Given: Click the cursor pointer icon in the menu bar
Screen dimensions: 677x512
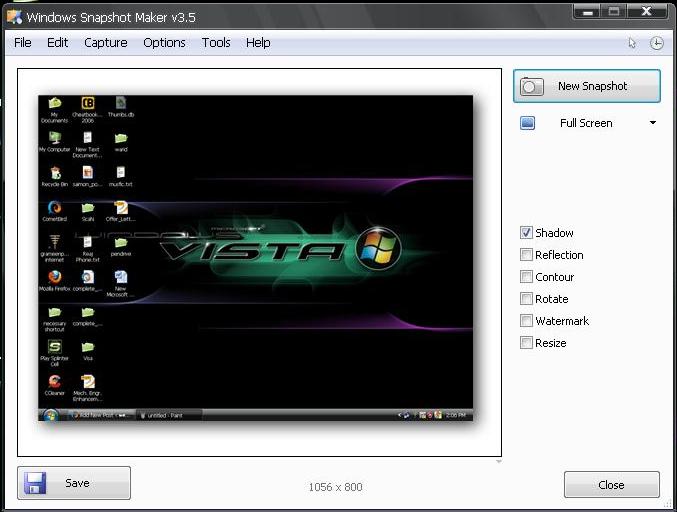Looking at the screenshot, I should 632,43.
